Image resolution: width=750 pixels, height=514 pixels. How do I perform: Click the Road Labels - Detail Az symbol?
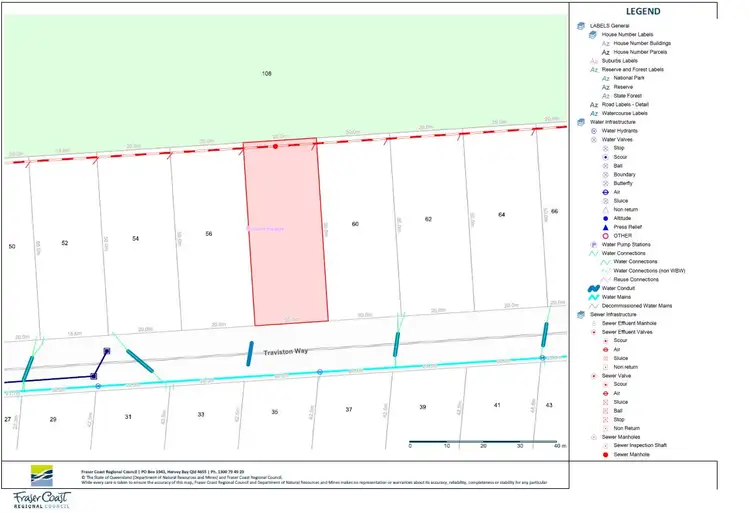coord(594,105)
